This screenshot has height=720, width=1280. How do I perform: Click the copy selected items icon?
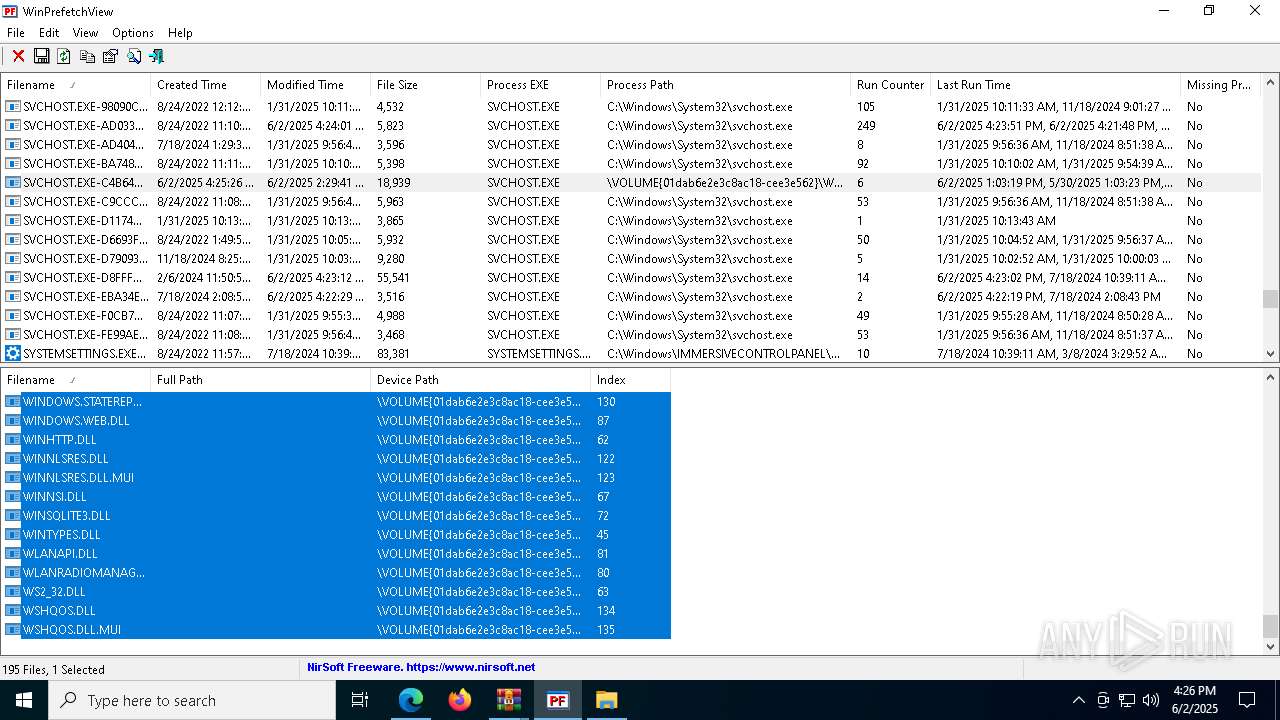click(87, 57)
